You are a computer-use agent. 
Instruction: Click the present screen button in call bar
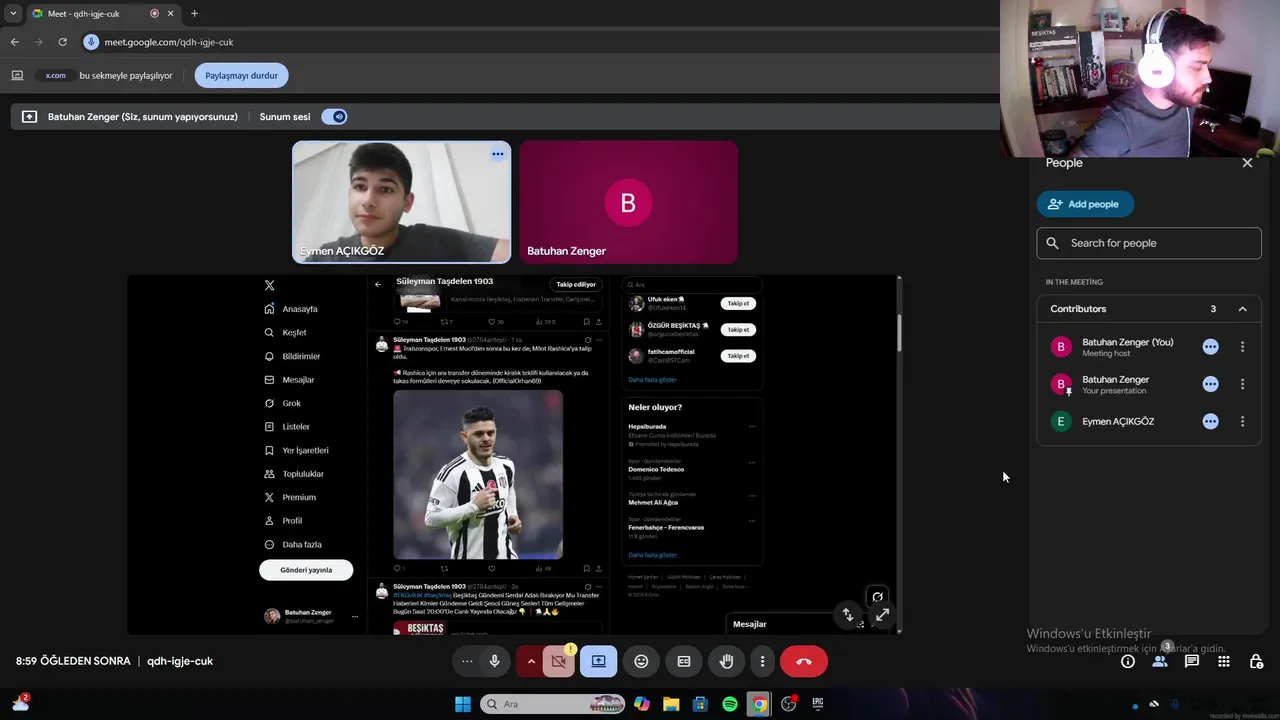pos(598,661)
